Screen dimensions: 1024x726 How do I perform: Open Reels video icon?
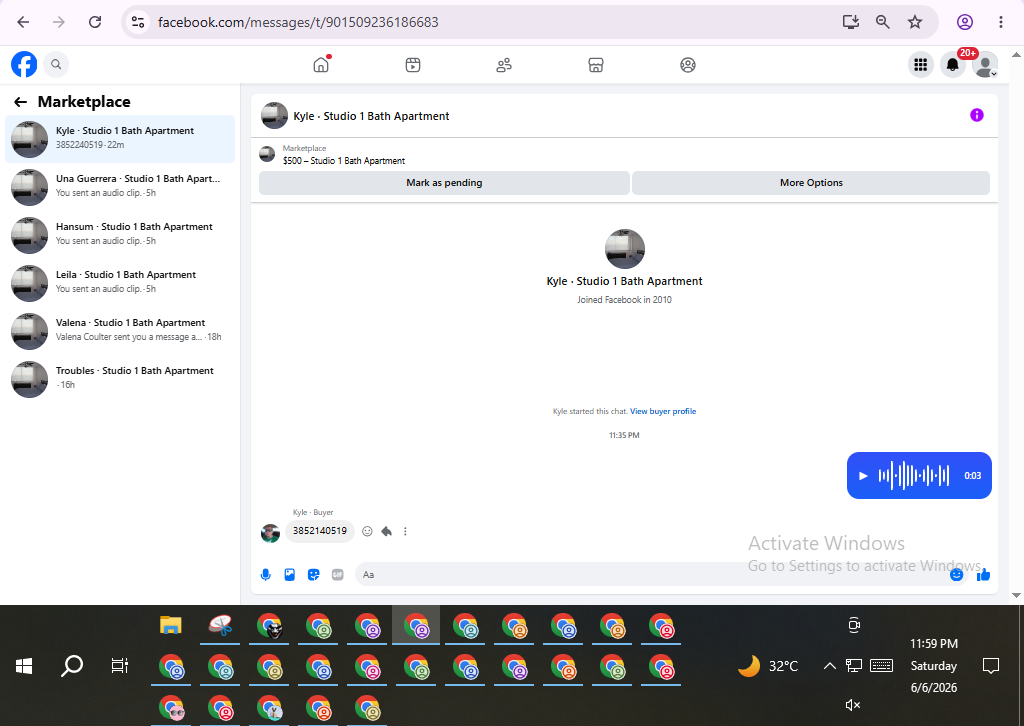click(x=413, y=65)
